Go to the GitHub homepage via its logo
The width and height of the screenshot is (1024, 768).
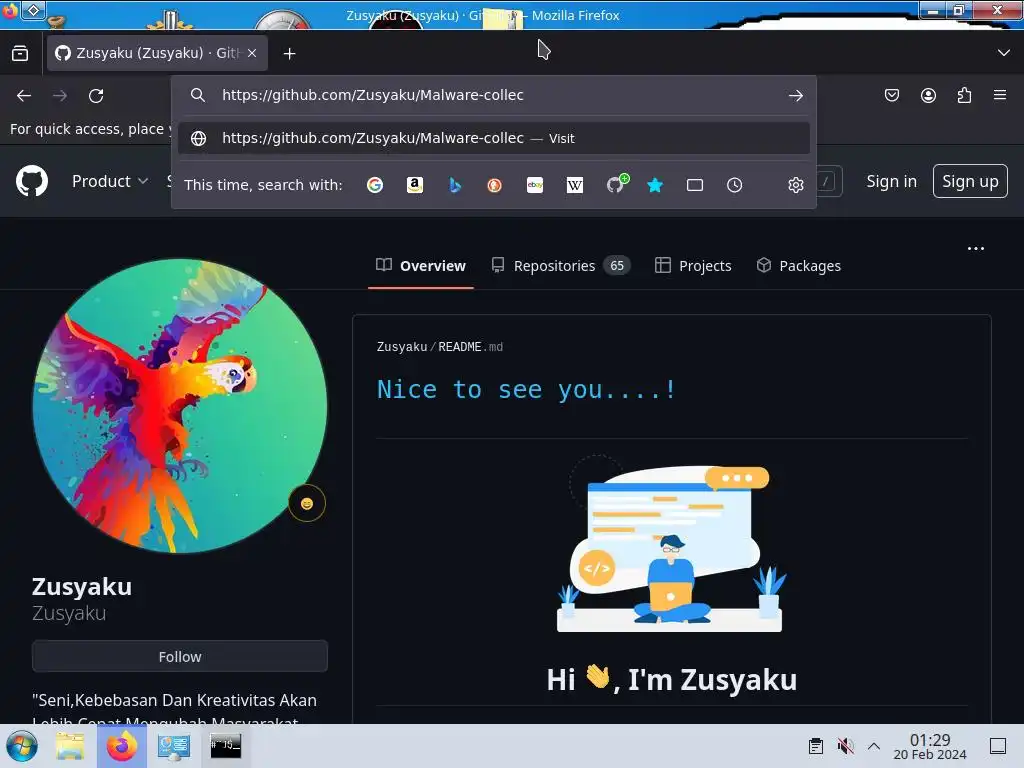coord(32,181)
